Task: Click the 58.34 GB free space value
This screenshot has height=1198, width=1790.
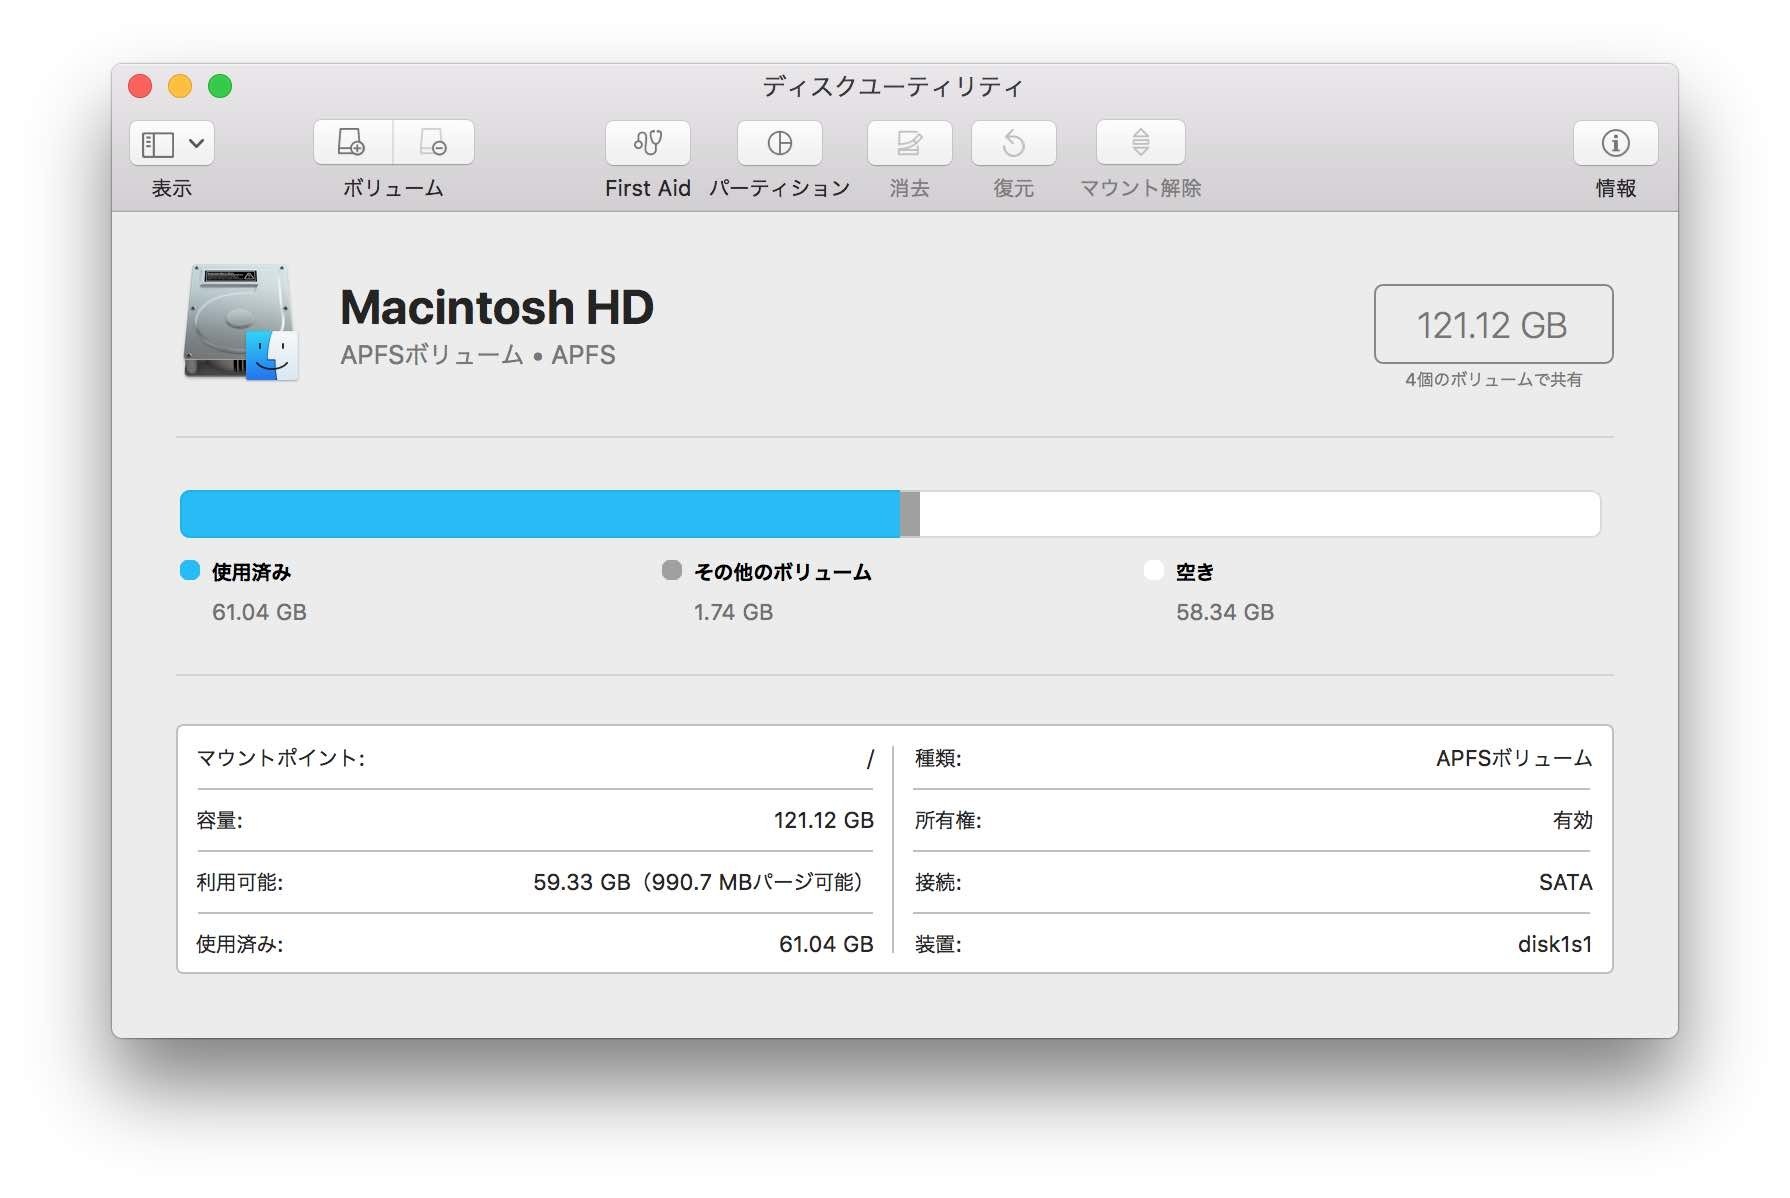Action: [1225, 612]
